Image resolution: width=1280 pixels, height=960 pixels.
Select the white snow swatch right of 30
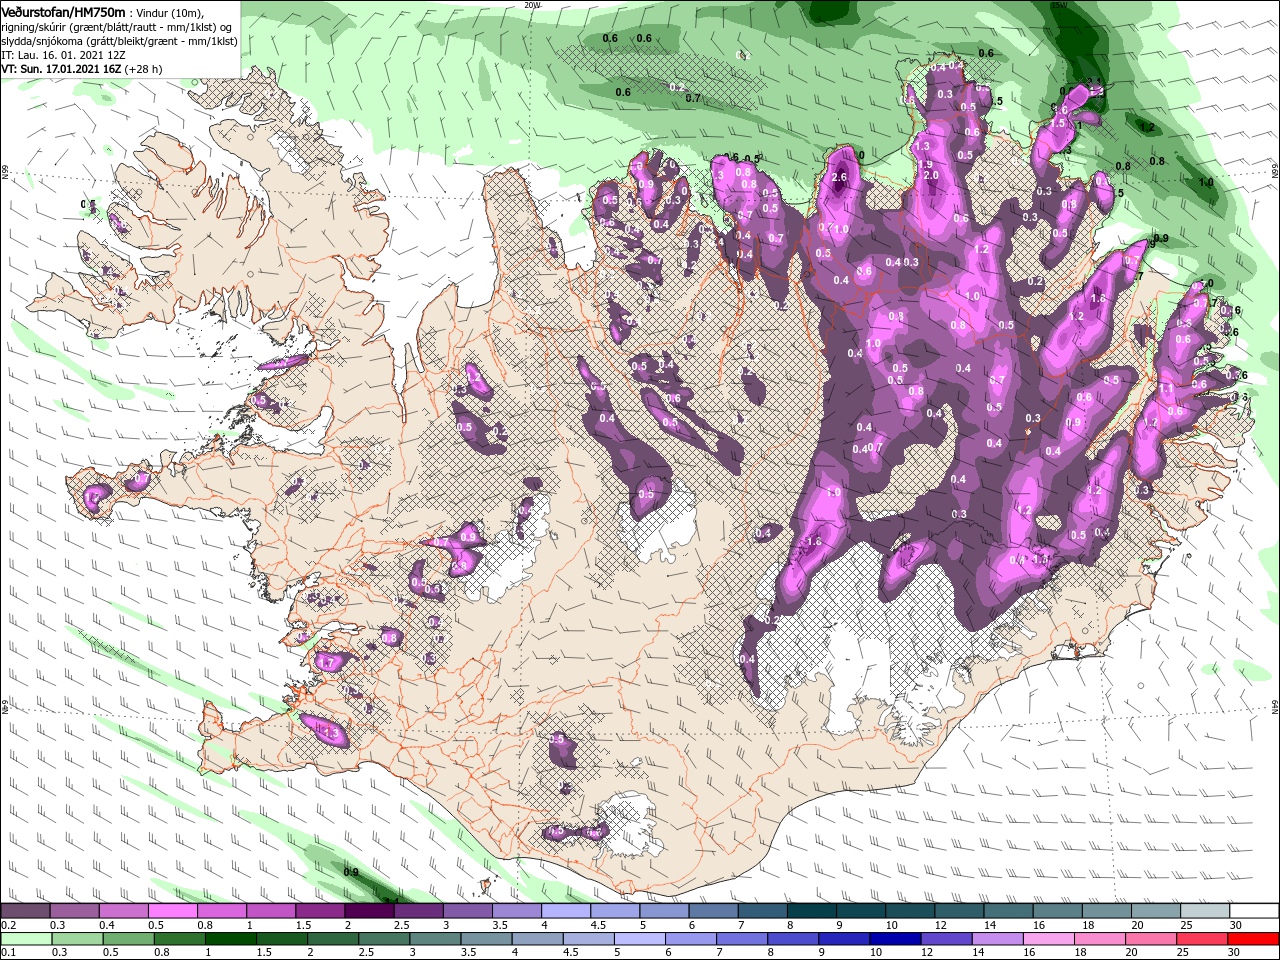point(1254,911)
